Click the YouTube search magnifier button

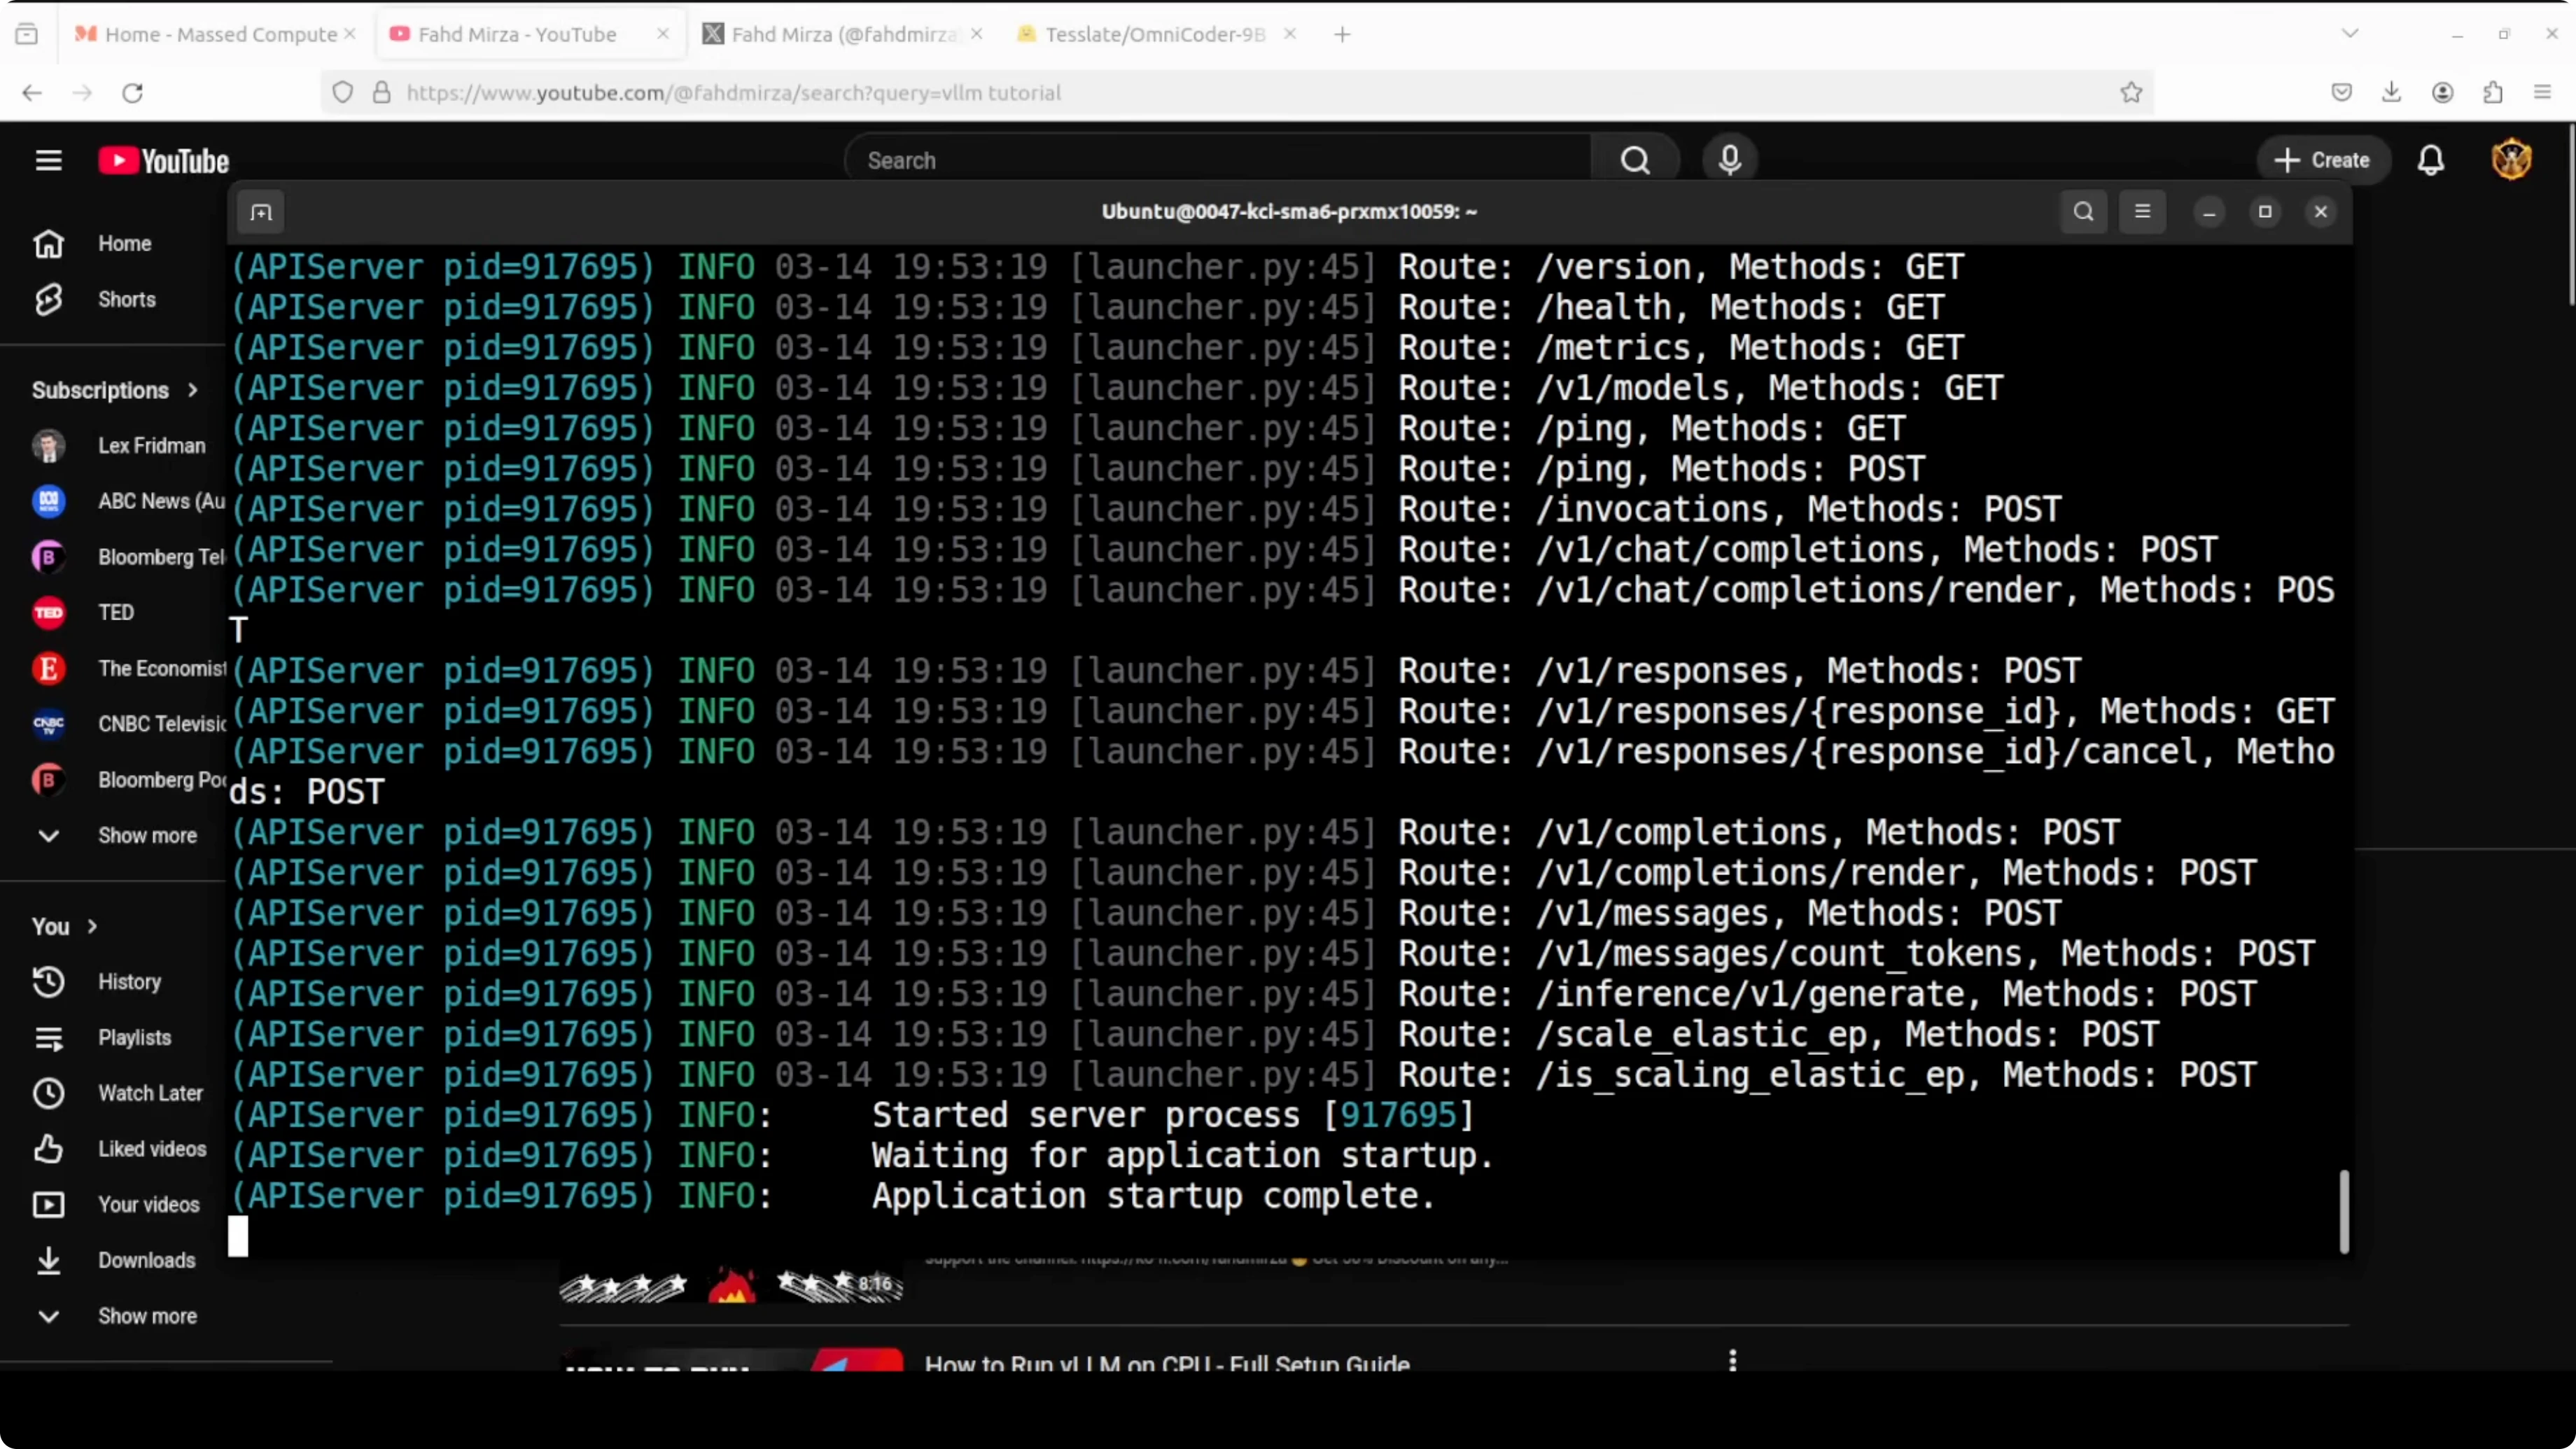1635,160
